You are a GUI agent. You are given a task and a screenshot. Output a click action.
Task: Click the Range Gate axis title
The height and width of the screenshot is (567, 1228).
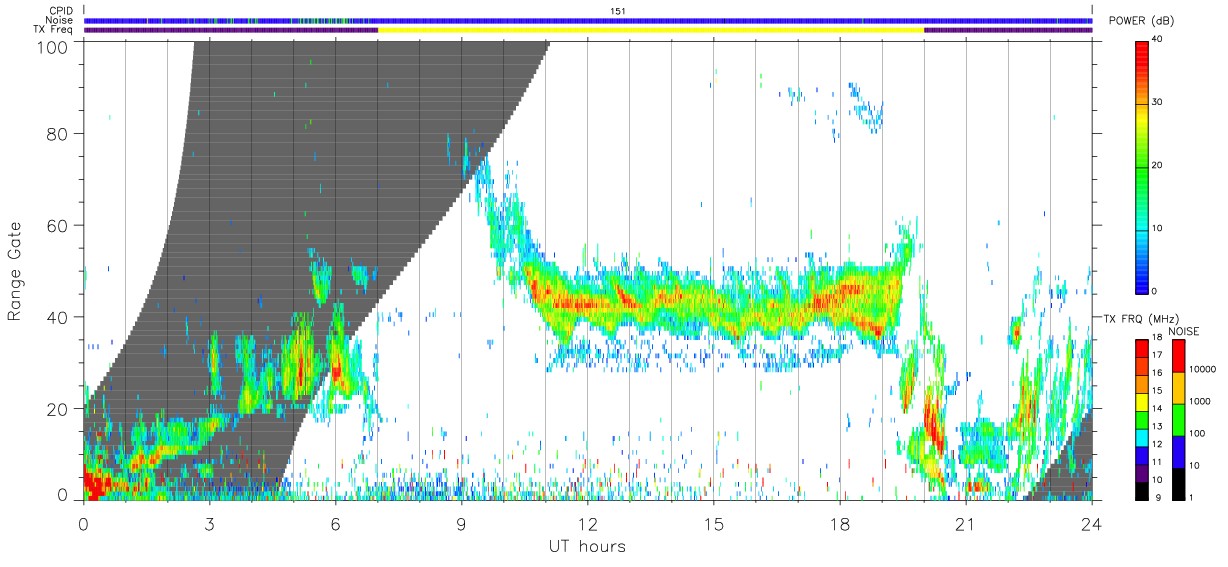[16, 270]
